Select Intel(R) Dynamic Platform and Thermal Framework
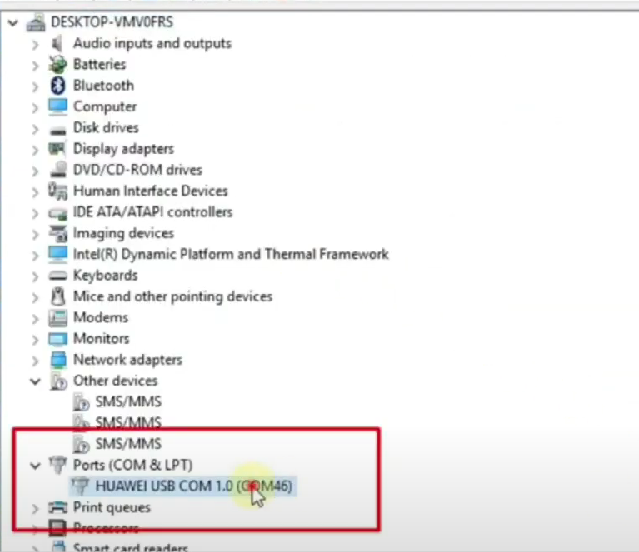The height and width of the screenshot is (552, 639). pos(231,254)
